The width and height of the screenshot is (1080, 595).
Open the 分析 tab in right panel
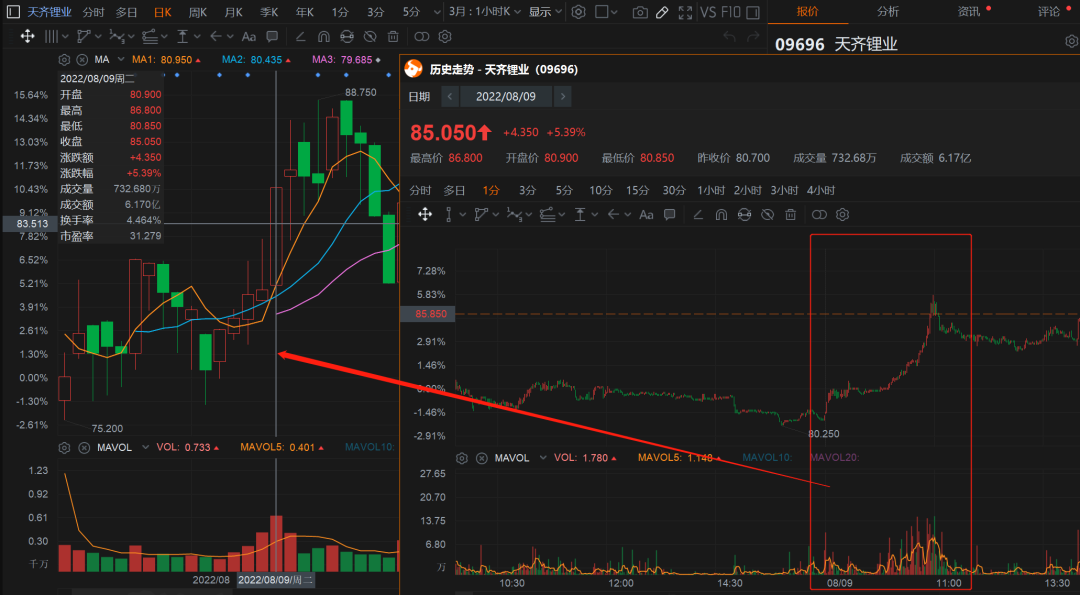[888, 11]
